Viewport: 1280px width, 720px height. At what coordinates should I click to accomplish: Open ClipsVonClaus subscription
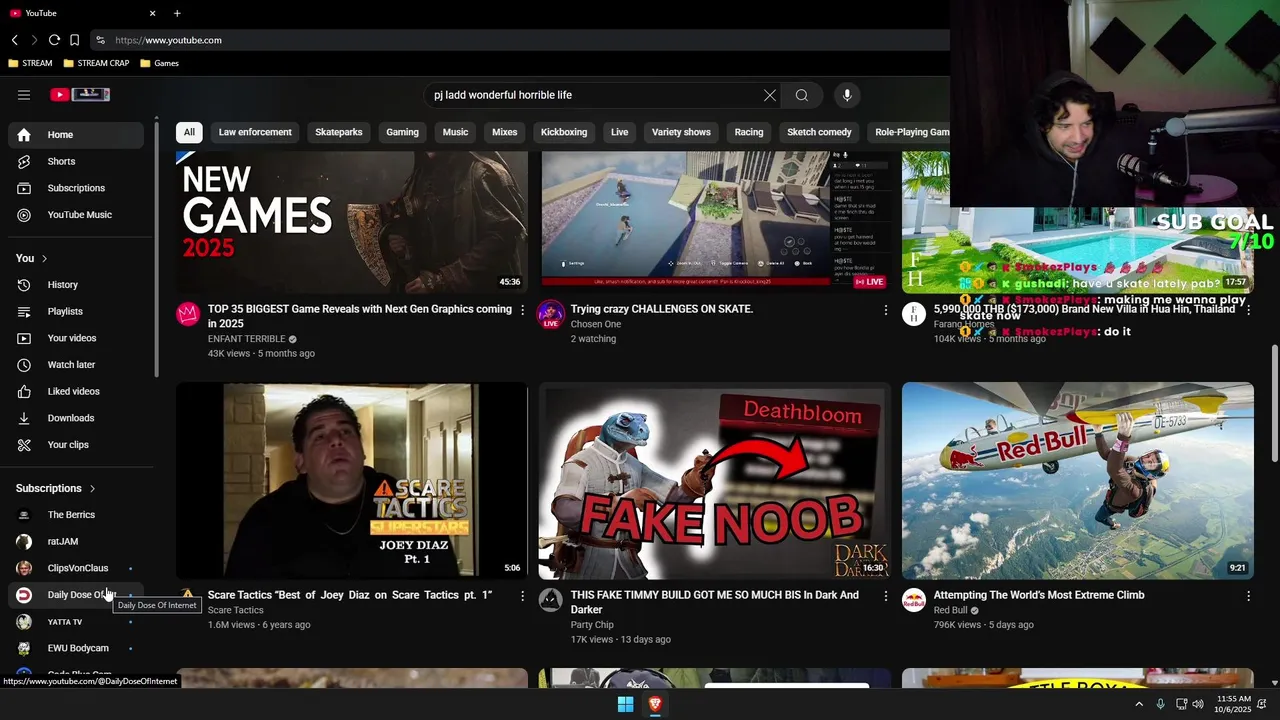(76, 568)
